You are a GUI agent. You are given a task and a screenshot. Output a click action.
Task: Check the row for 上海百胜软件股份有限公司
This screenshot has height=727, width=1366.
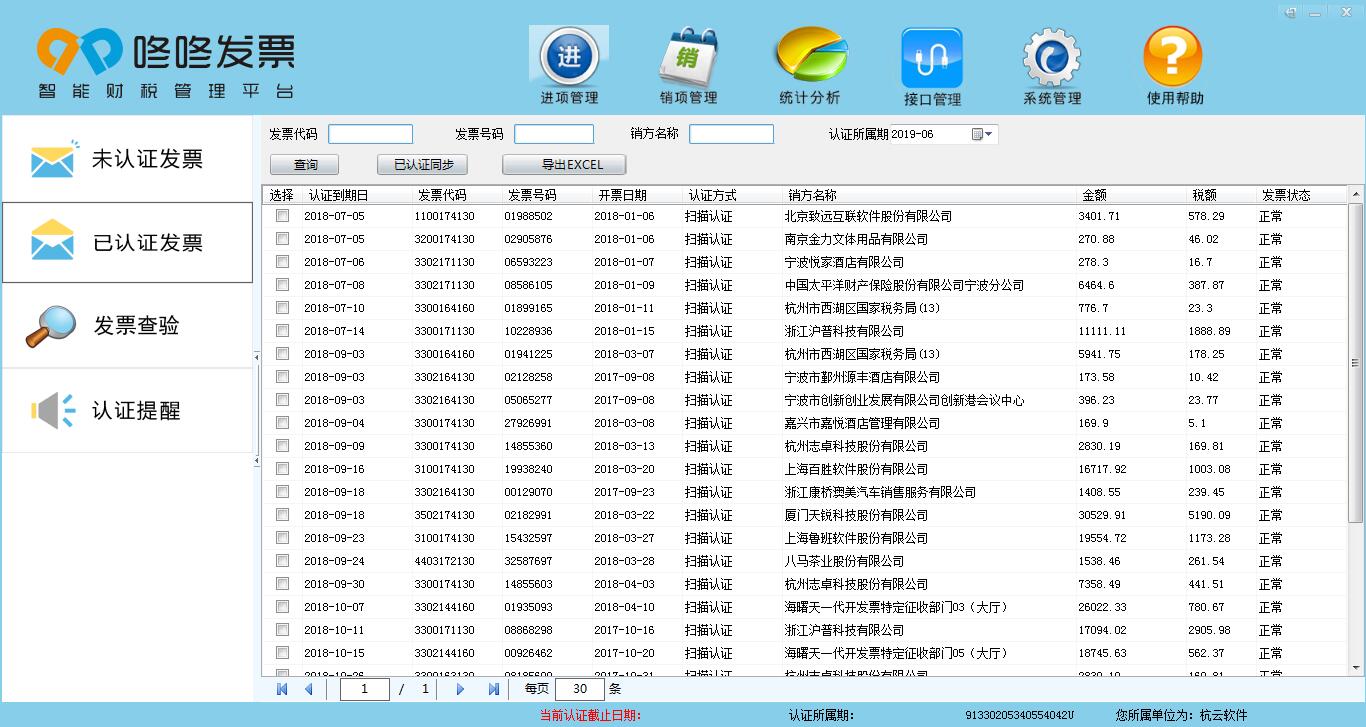[x=283, y=468]
